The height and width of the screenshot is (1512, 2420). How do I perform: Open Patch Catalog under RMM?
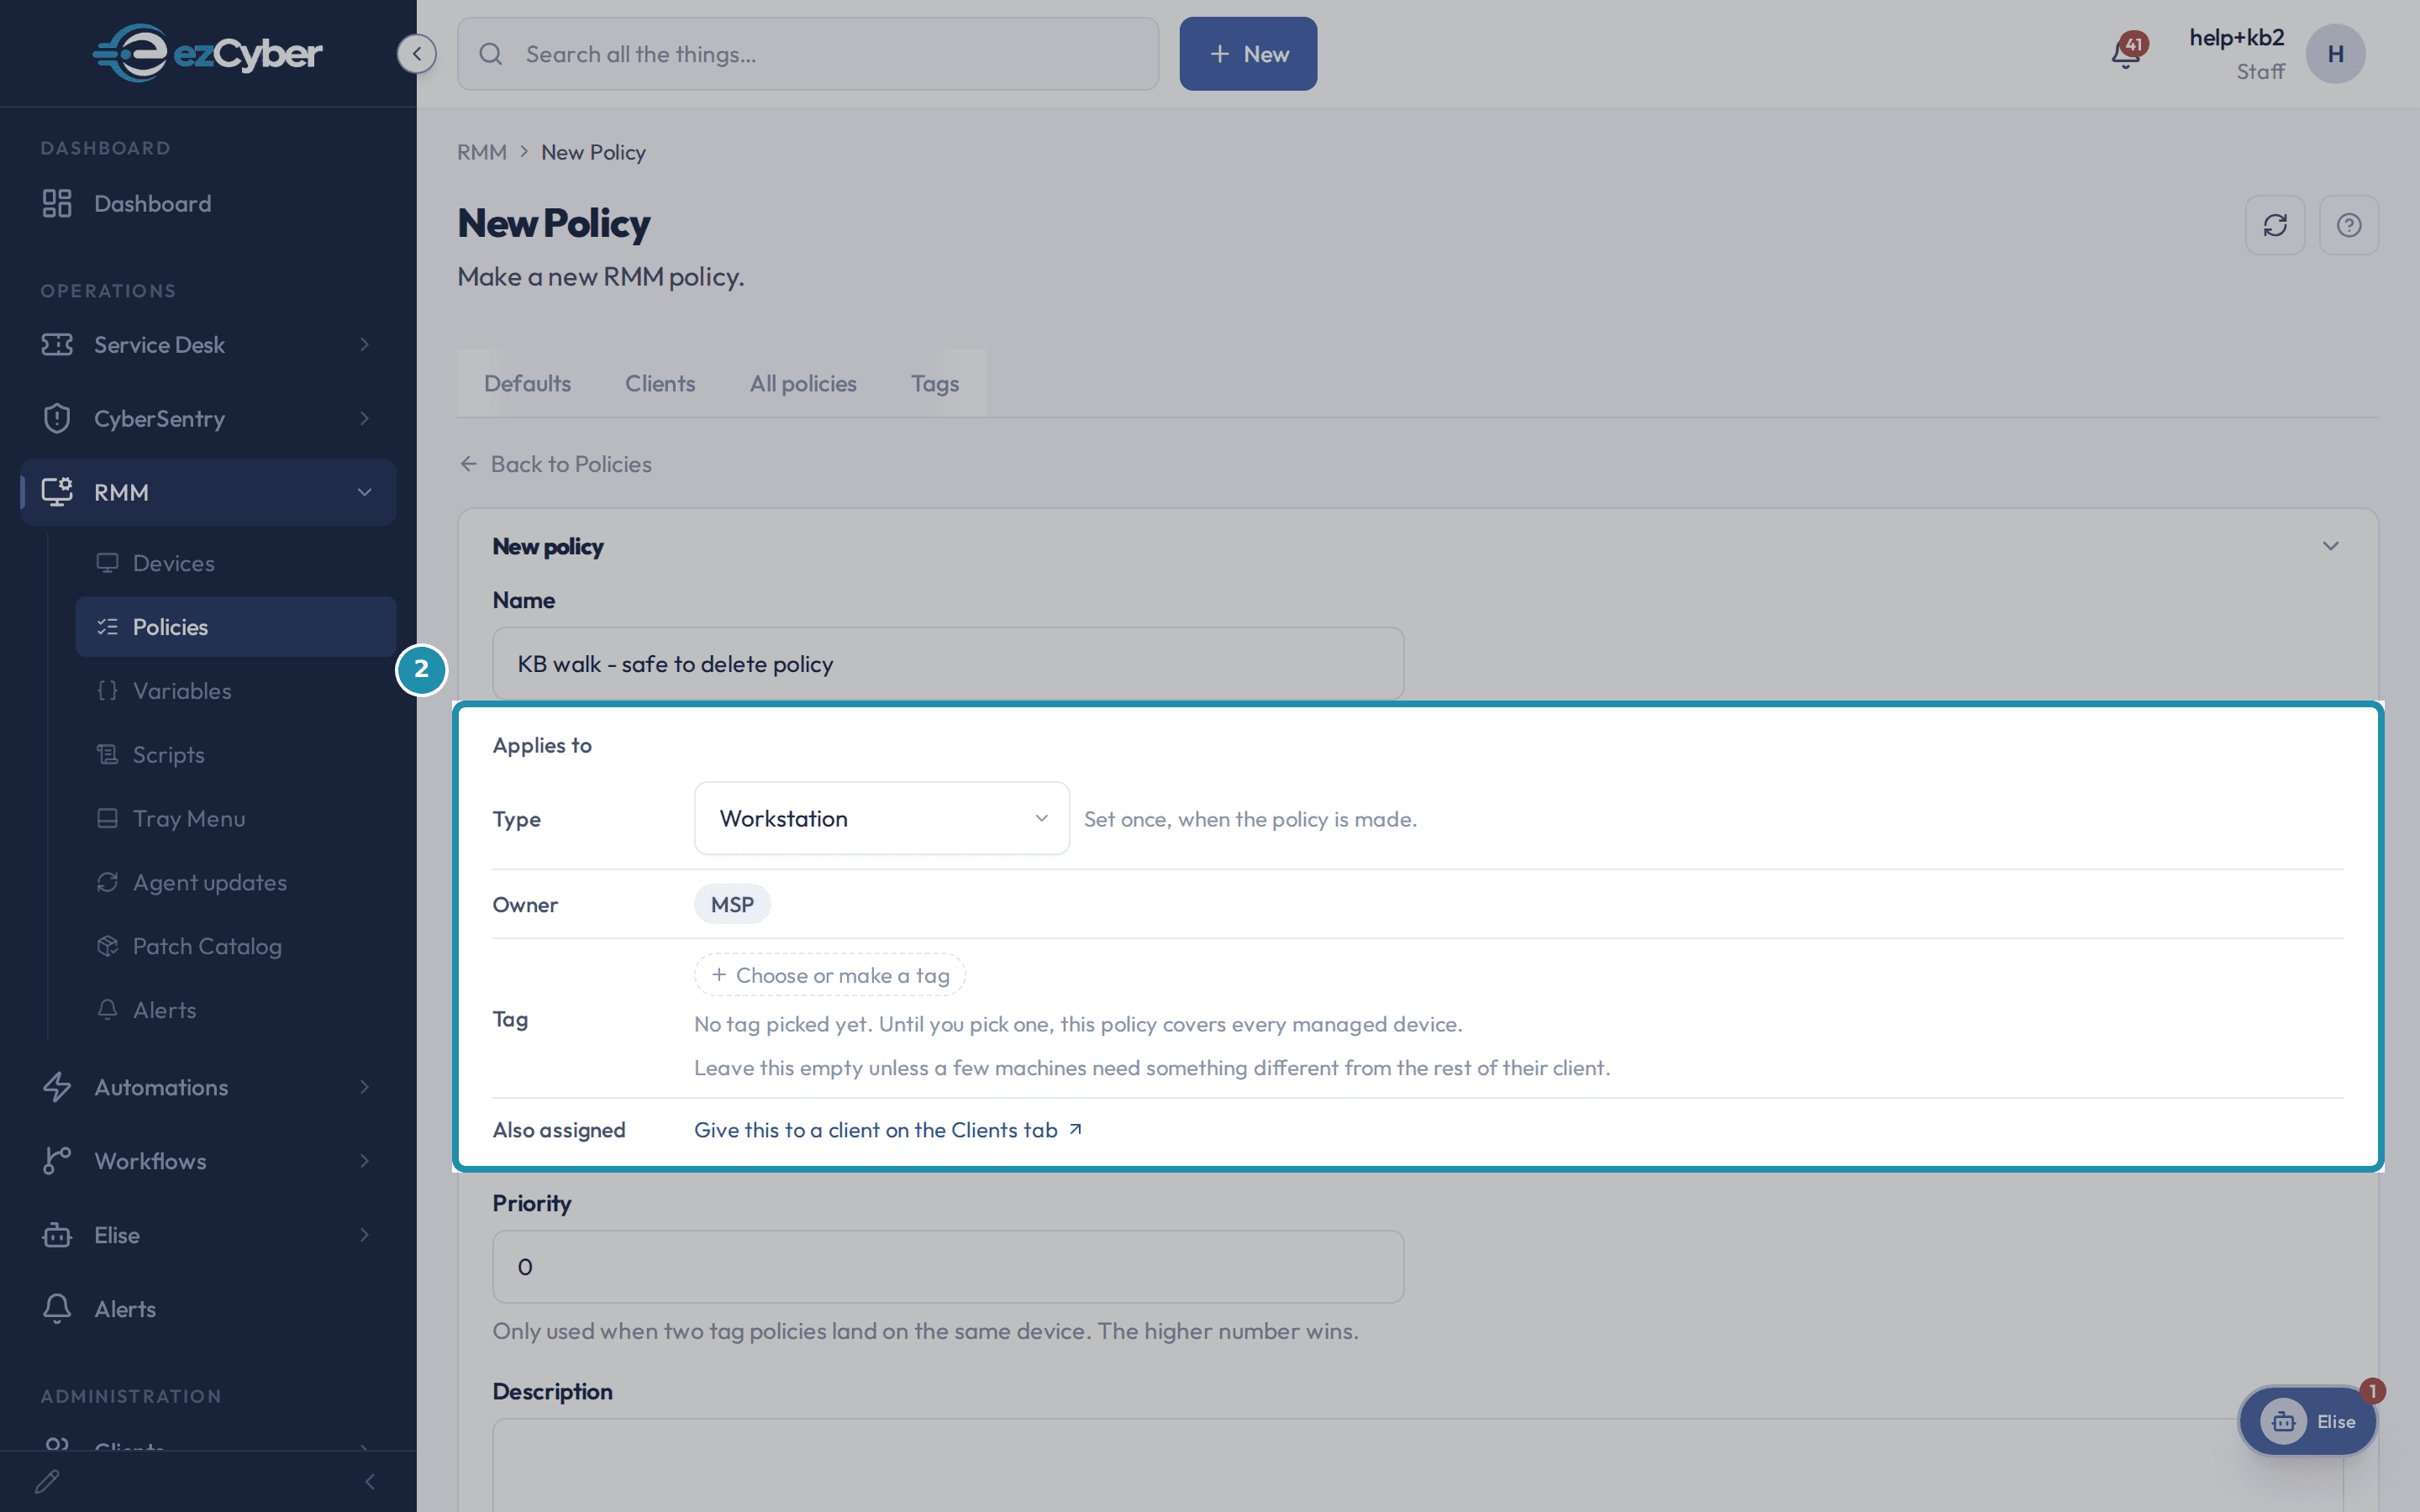pyautogui.click(x=236, y=946)
